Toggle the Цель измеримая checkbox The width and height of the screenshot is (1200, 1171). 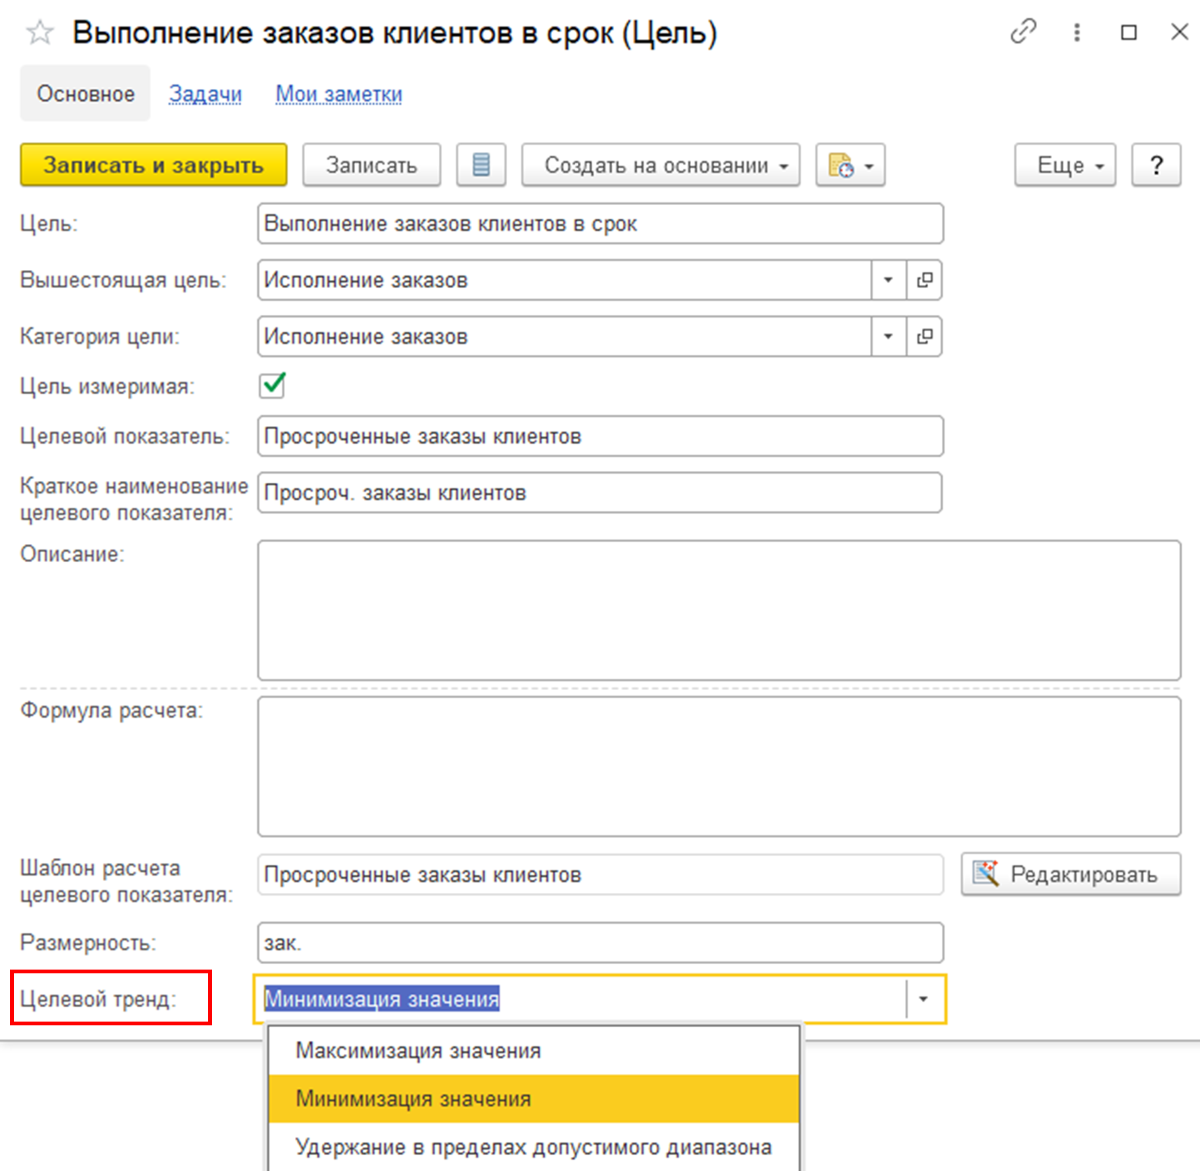[x=272, y=385]
